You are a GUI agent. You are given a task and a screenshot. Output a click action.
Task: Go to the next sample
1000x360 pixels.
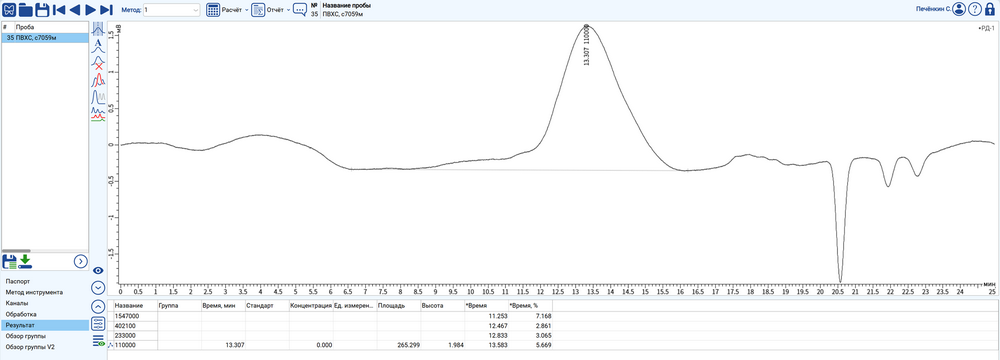click(91, 10)
